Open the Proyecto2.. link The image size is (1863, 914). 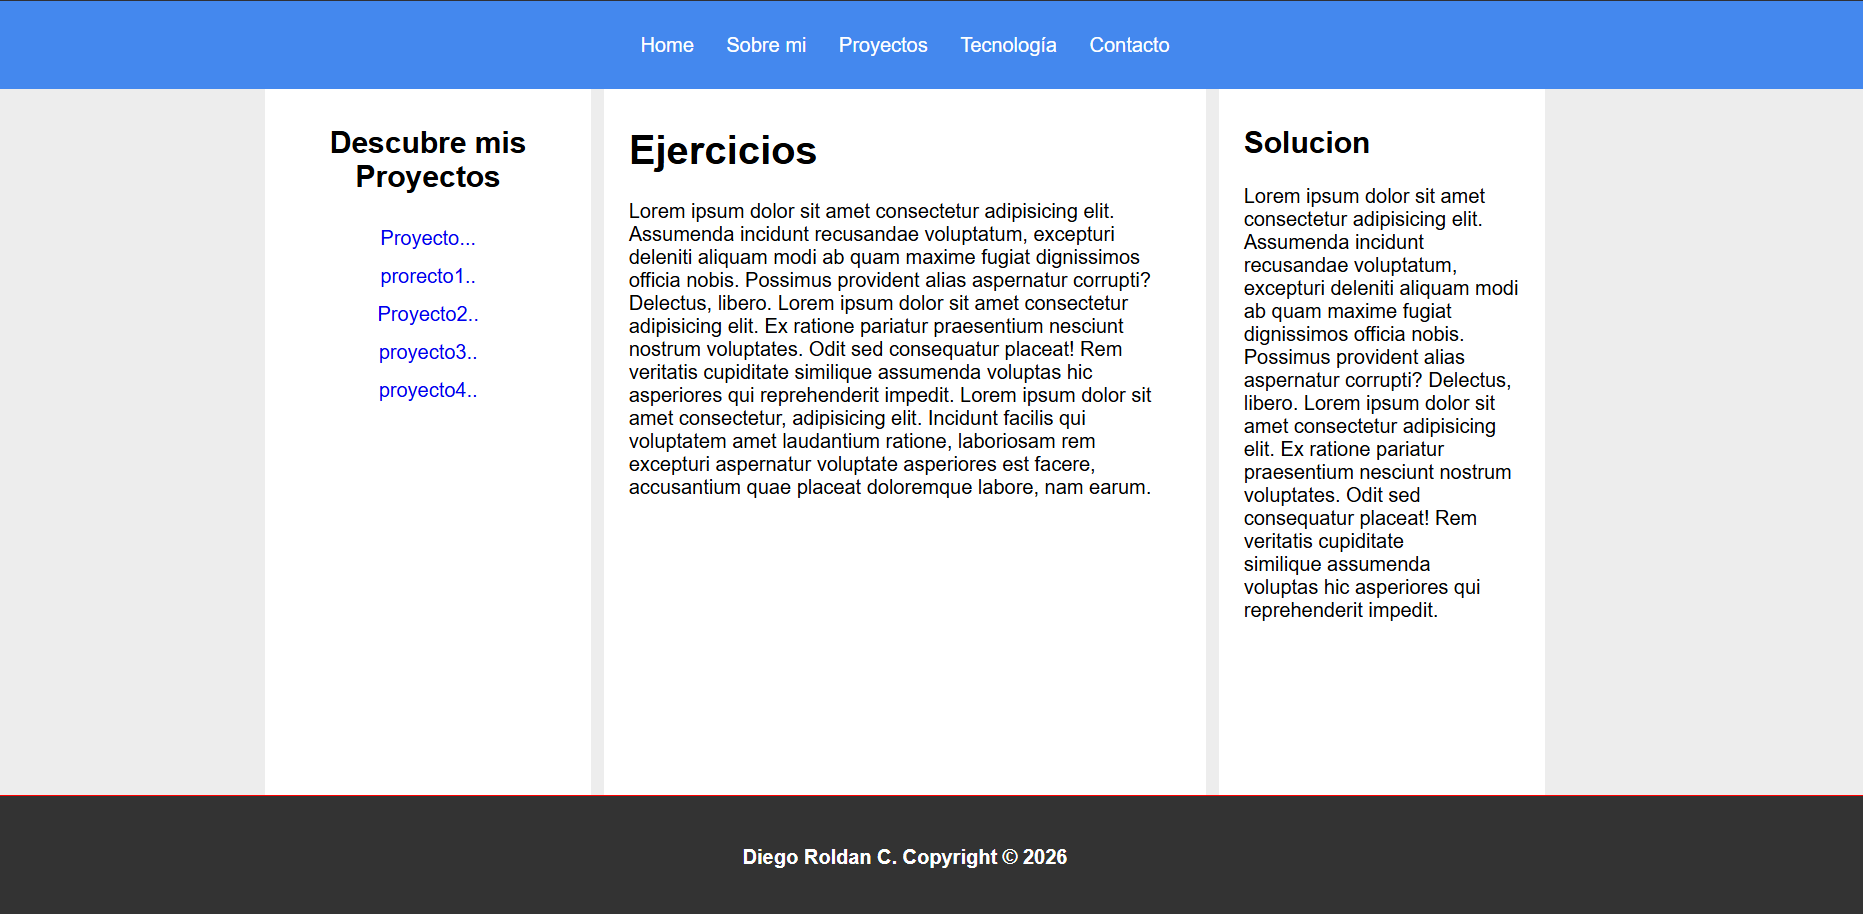428,314
